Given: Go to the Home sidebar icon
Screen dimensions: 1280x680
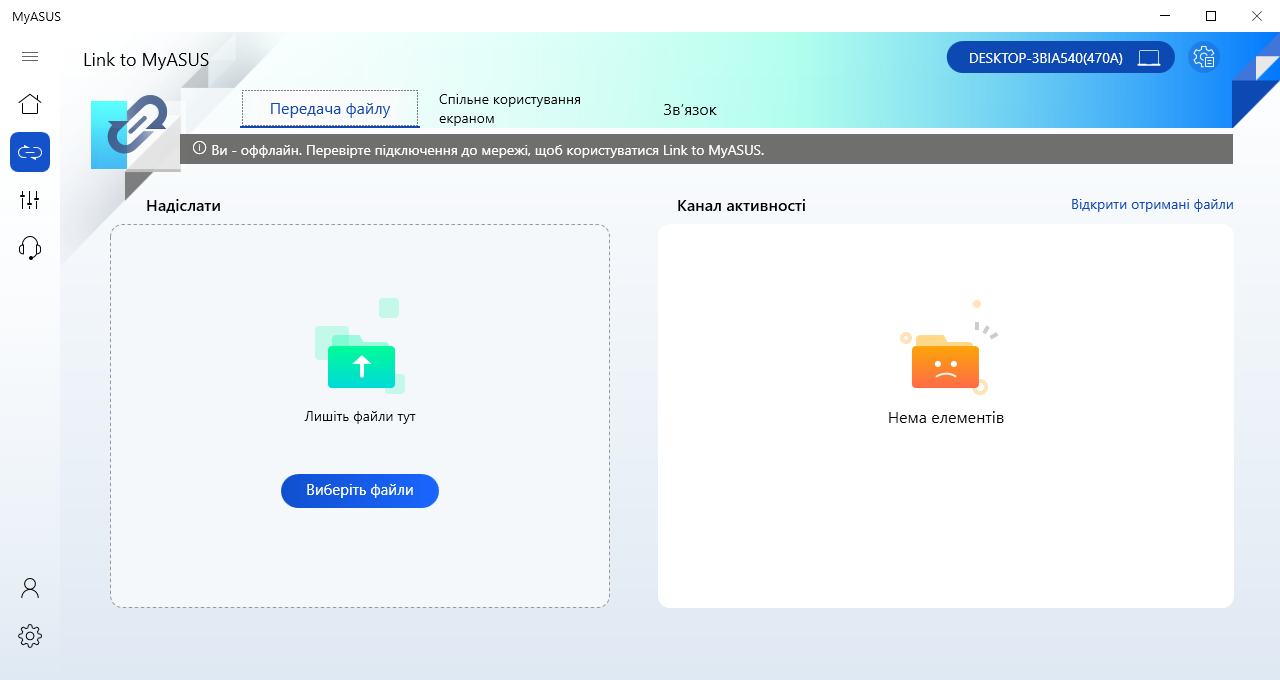Looking at the screenshot, I should click(x=30, y=104).
